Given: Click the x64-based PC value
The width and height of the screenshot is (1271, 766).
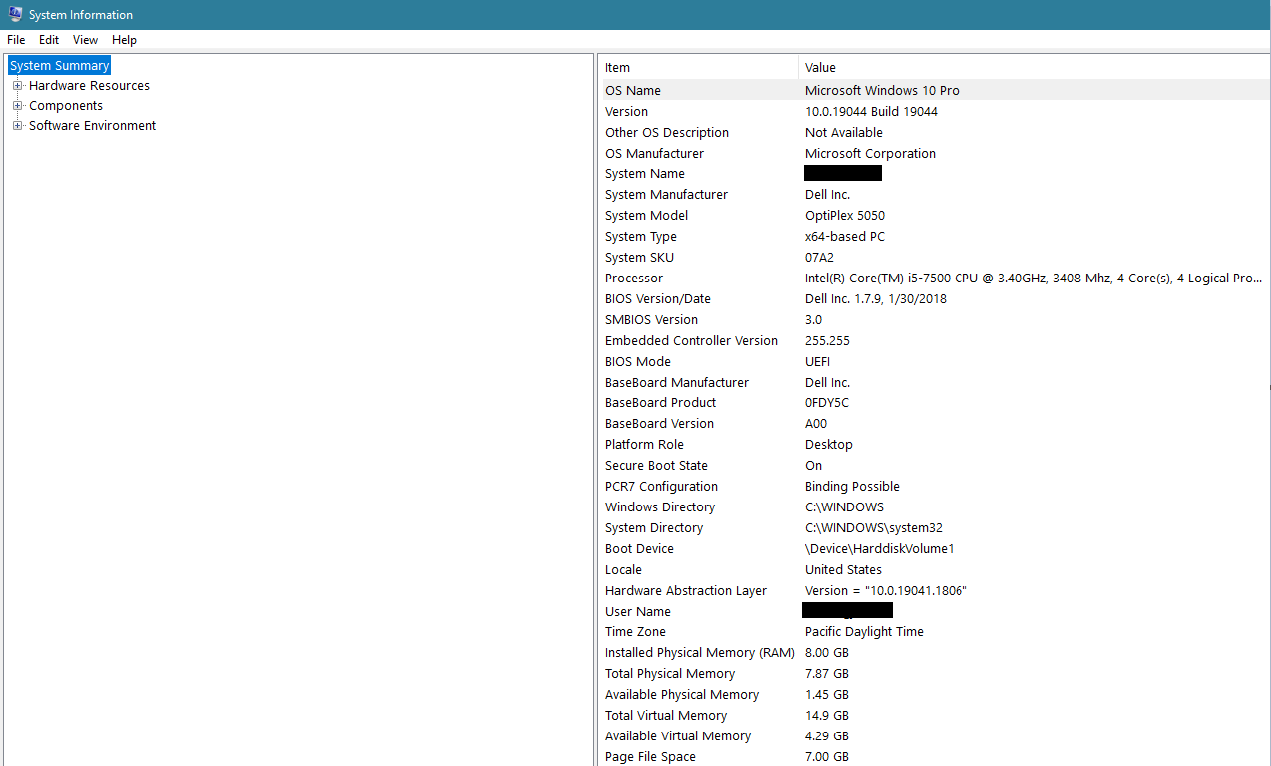Looking at the screenshot, I should pos(845,237).
